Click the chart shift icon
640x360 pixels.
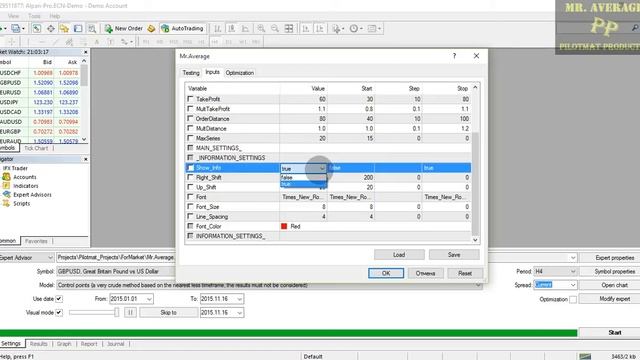(x=320, y=29)
